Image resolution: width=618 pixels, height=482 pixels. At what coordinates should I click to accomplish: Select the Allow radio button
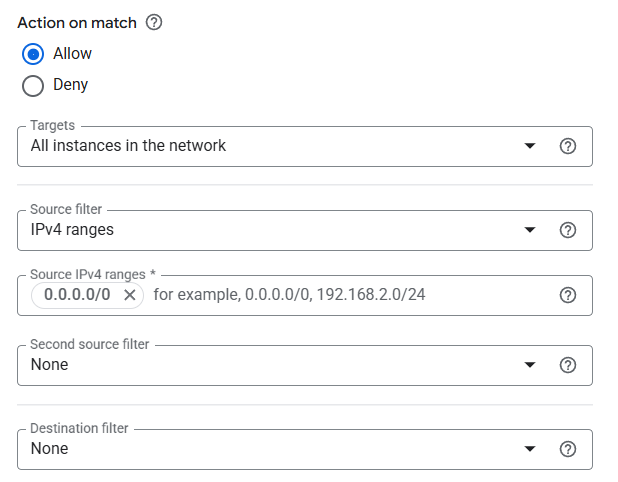click(x=33, y=54)
